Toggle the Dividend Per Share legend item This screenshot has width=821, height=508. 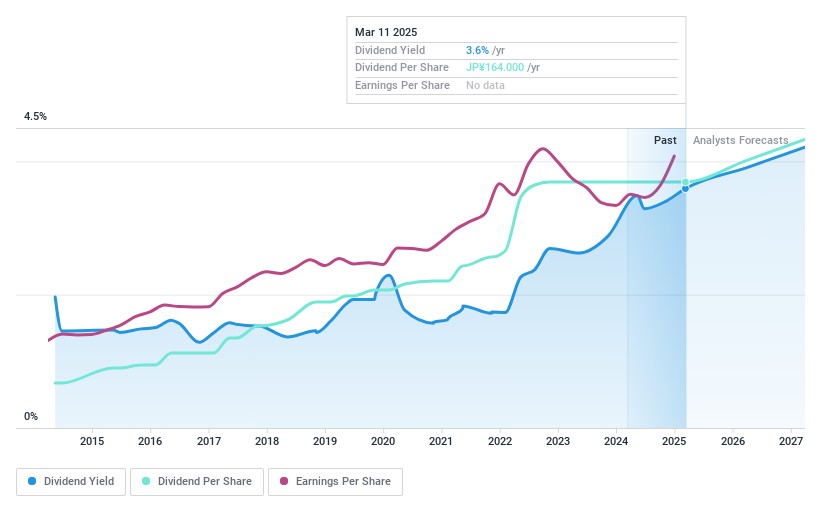pyautogui.click(x=198, y=481)
